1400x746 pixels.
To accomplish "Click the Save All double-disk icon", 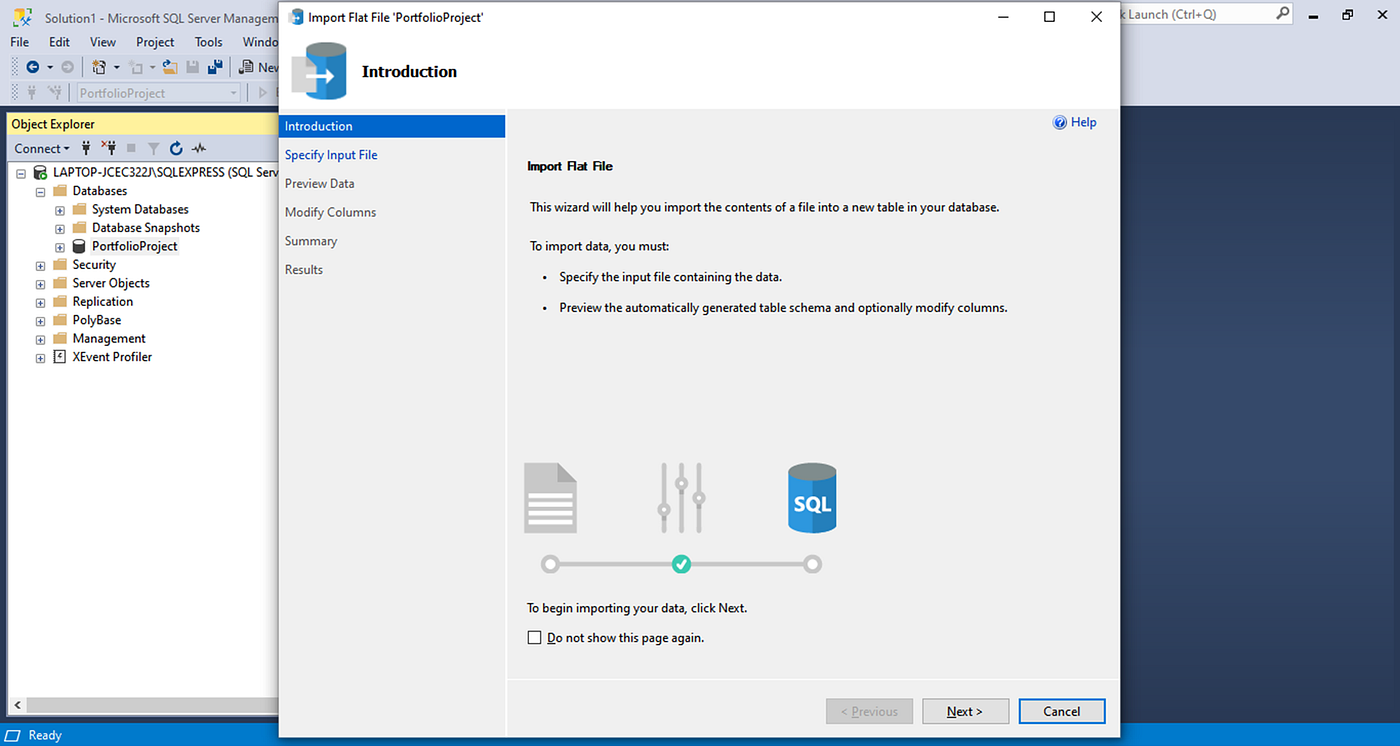I will pyautogui.click(x=215, y=67).
